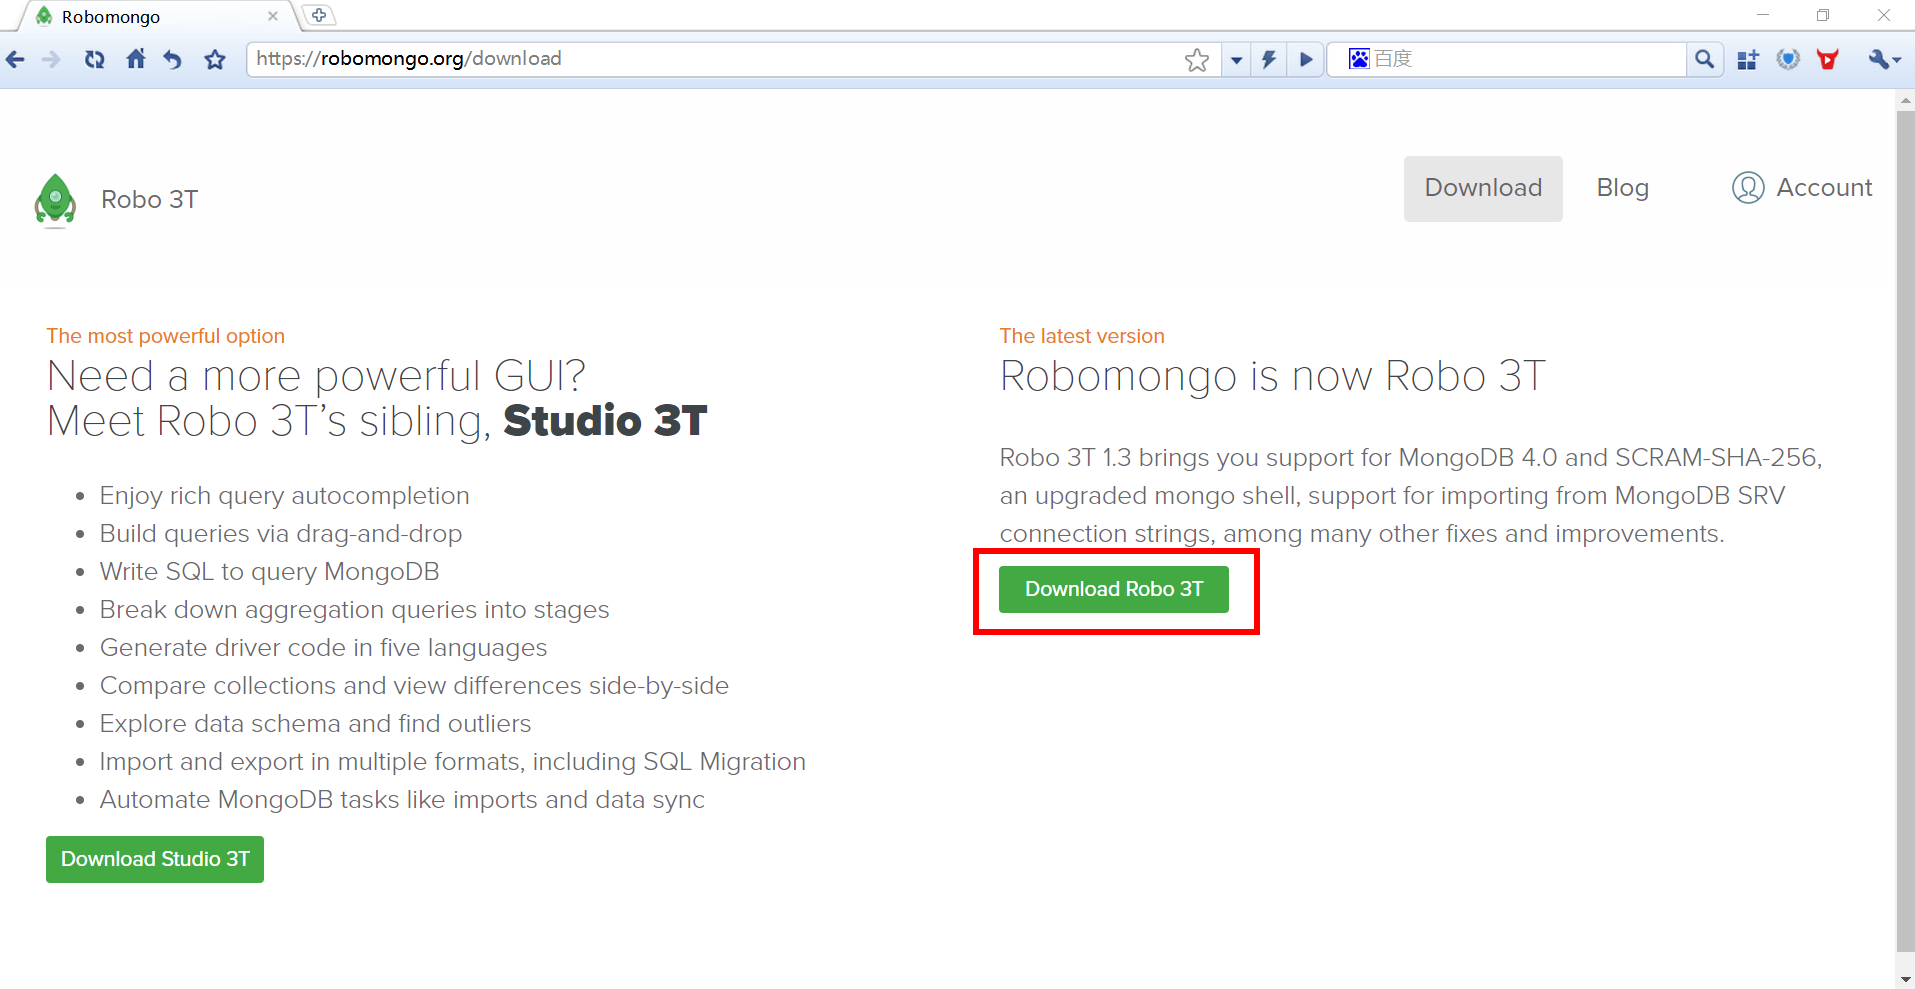Minimize the browser window
The image size is (1915, 989).
(1763, 15)
